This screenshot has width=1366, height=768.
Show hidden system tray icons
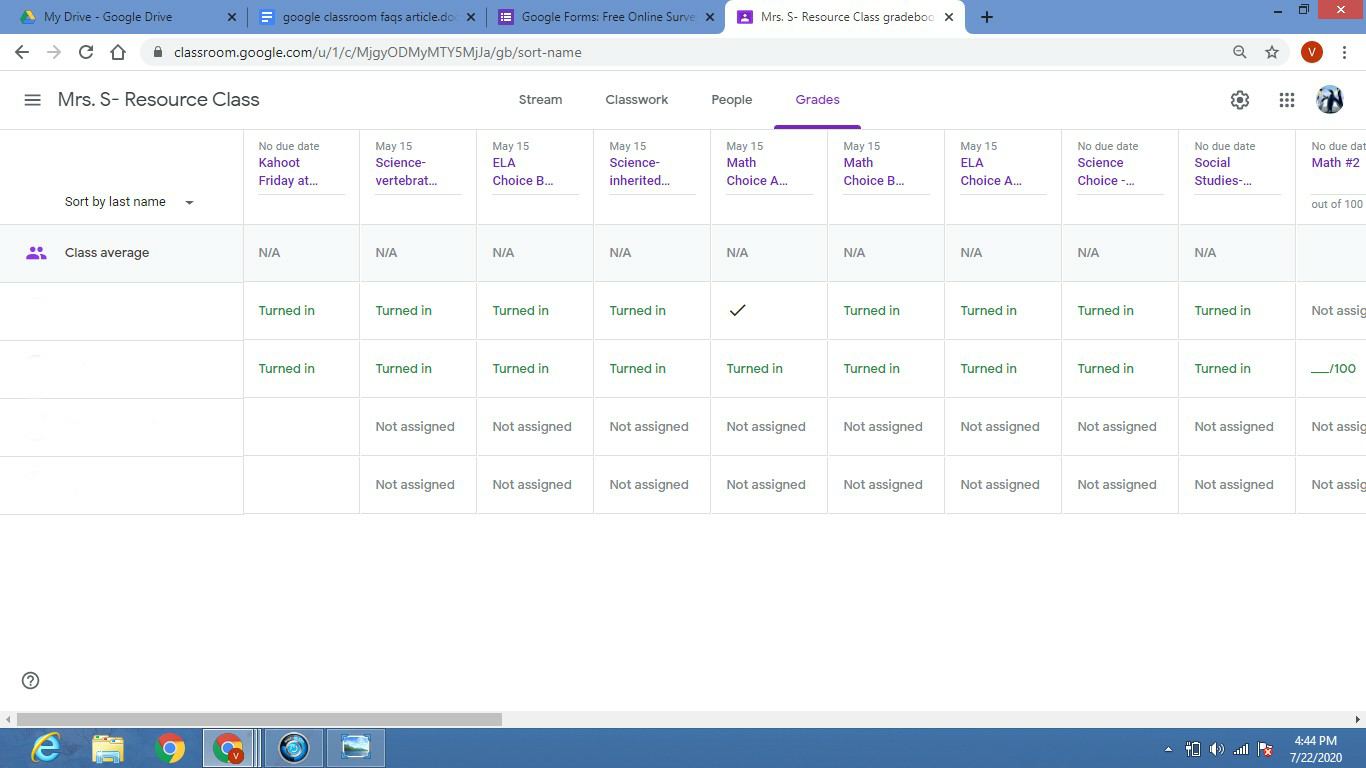[x=1168, y=749]
